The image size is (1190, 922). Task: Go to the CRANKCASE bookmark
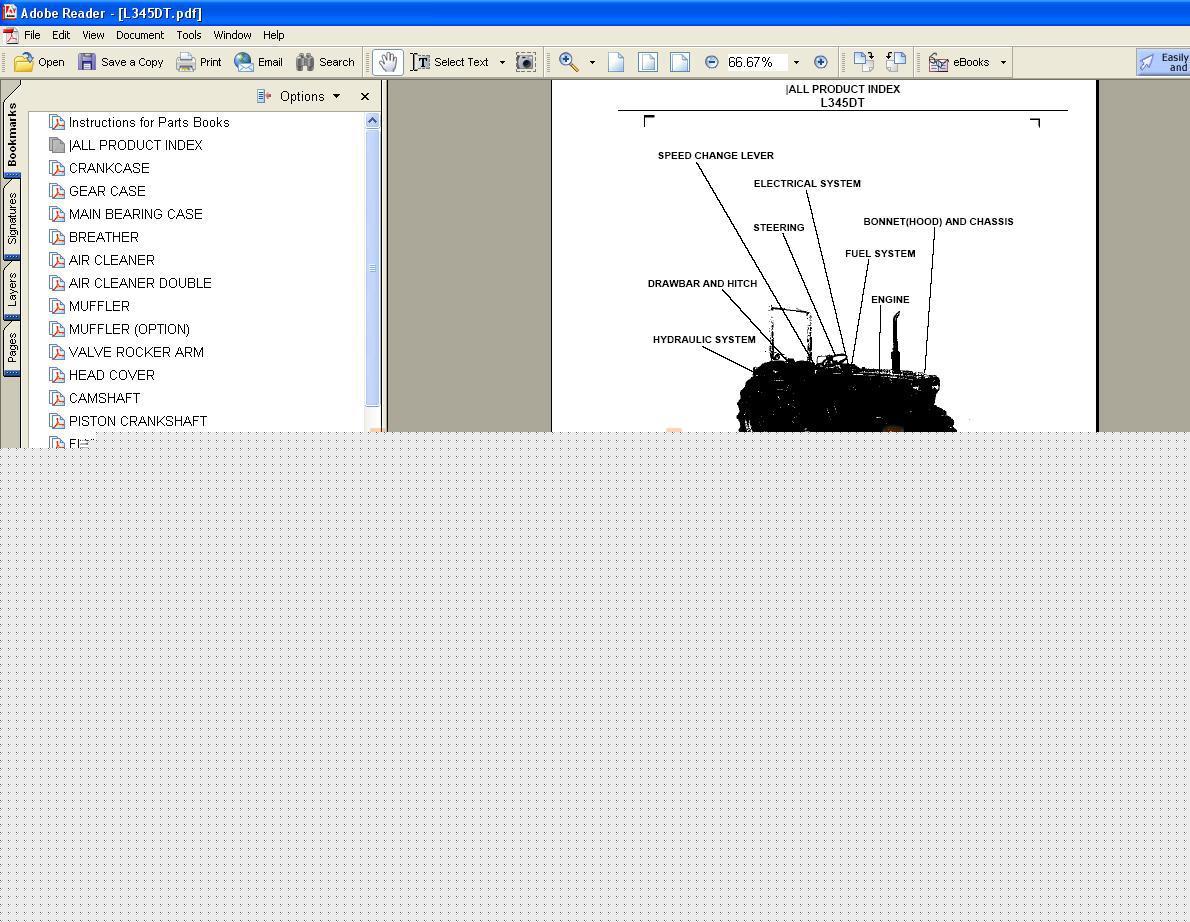pos(109,168)
